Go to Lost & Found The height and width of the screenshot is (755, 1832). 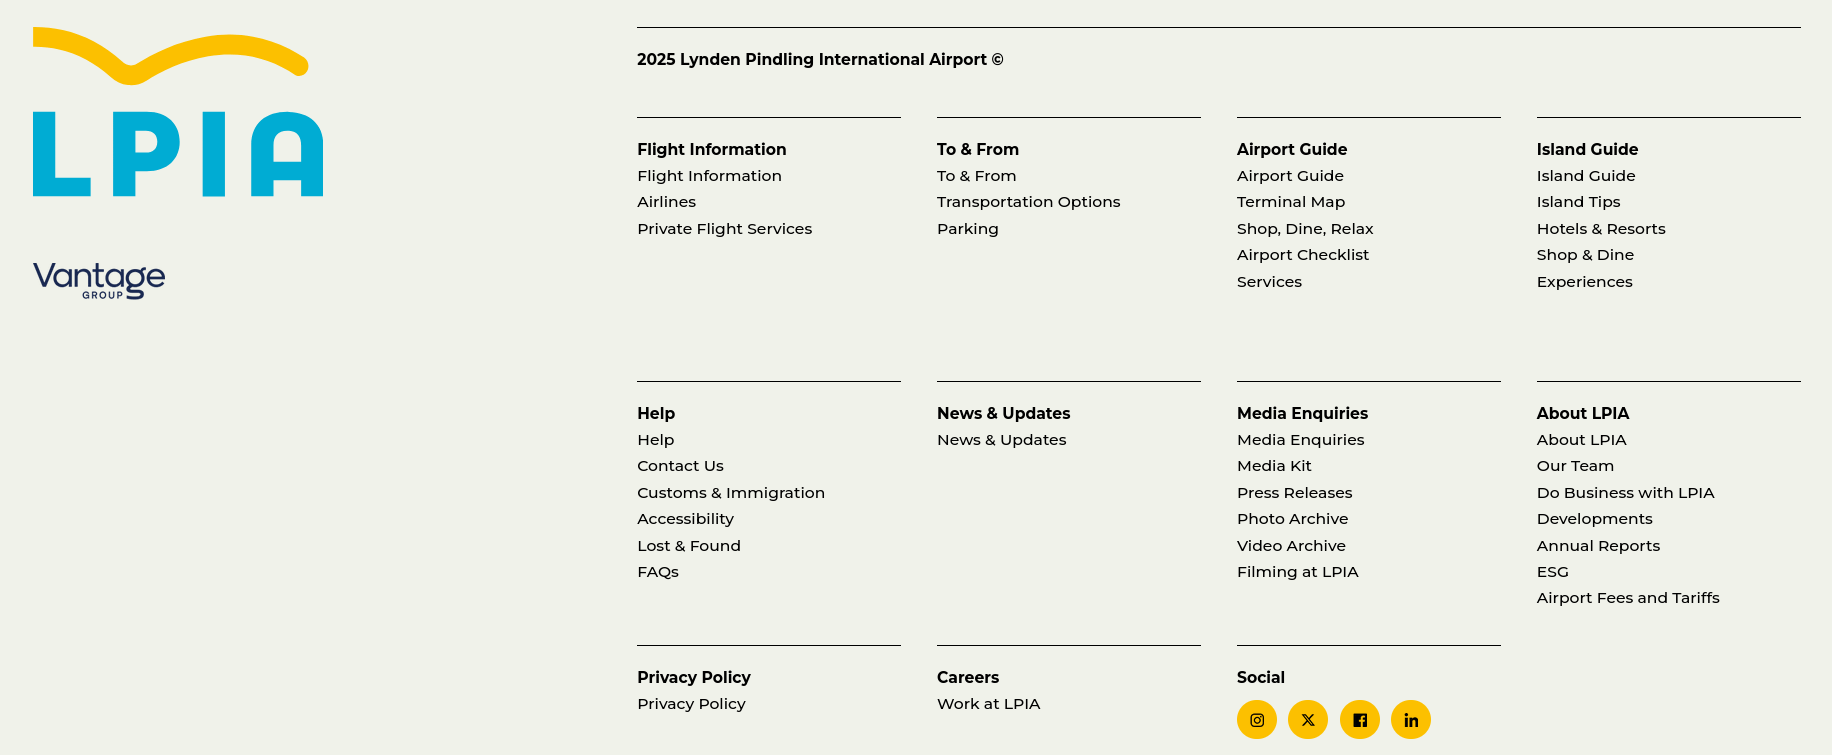pyautogui.click(x=688, y=546)
